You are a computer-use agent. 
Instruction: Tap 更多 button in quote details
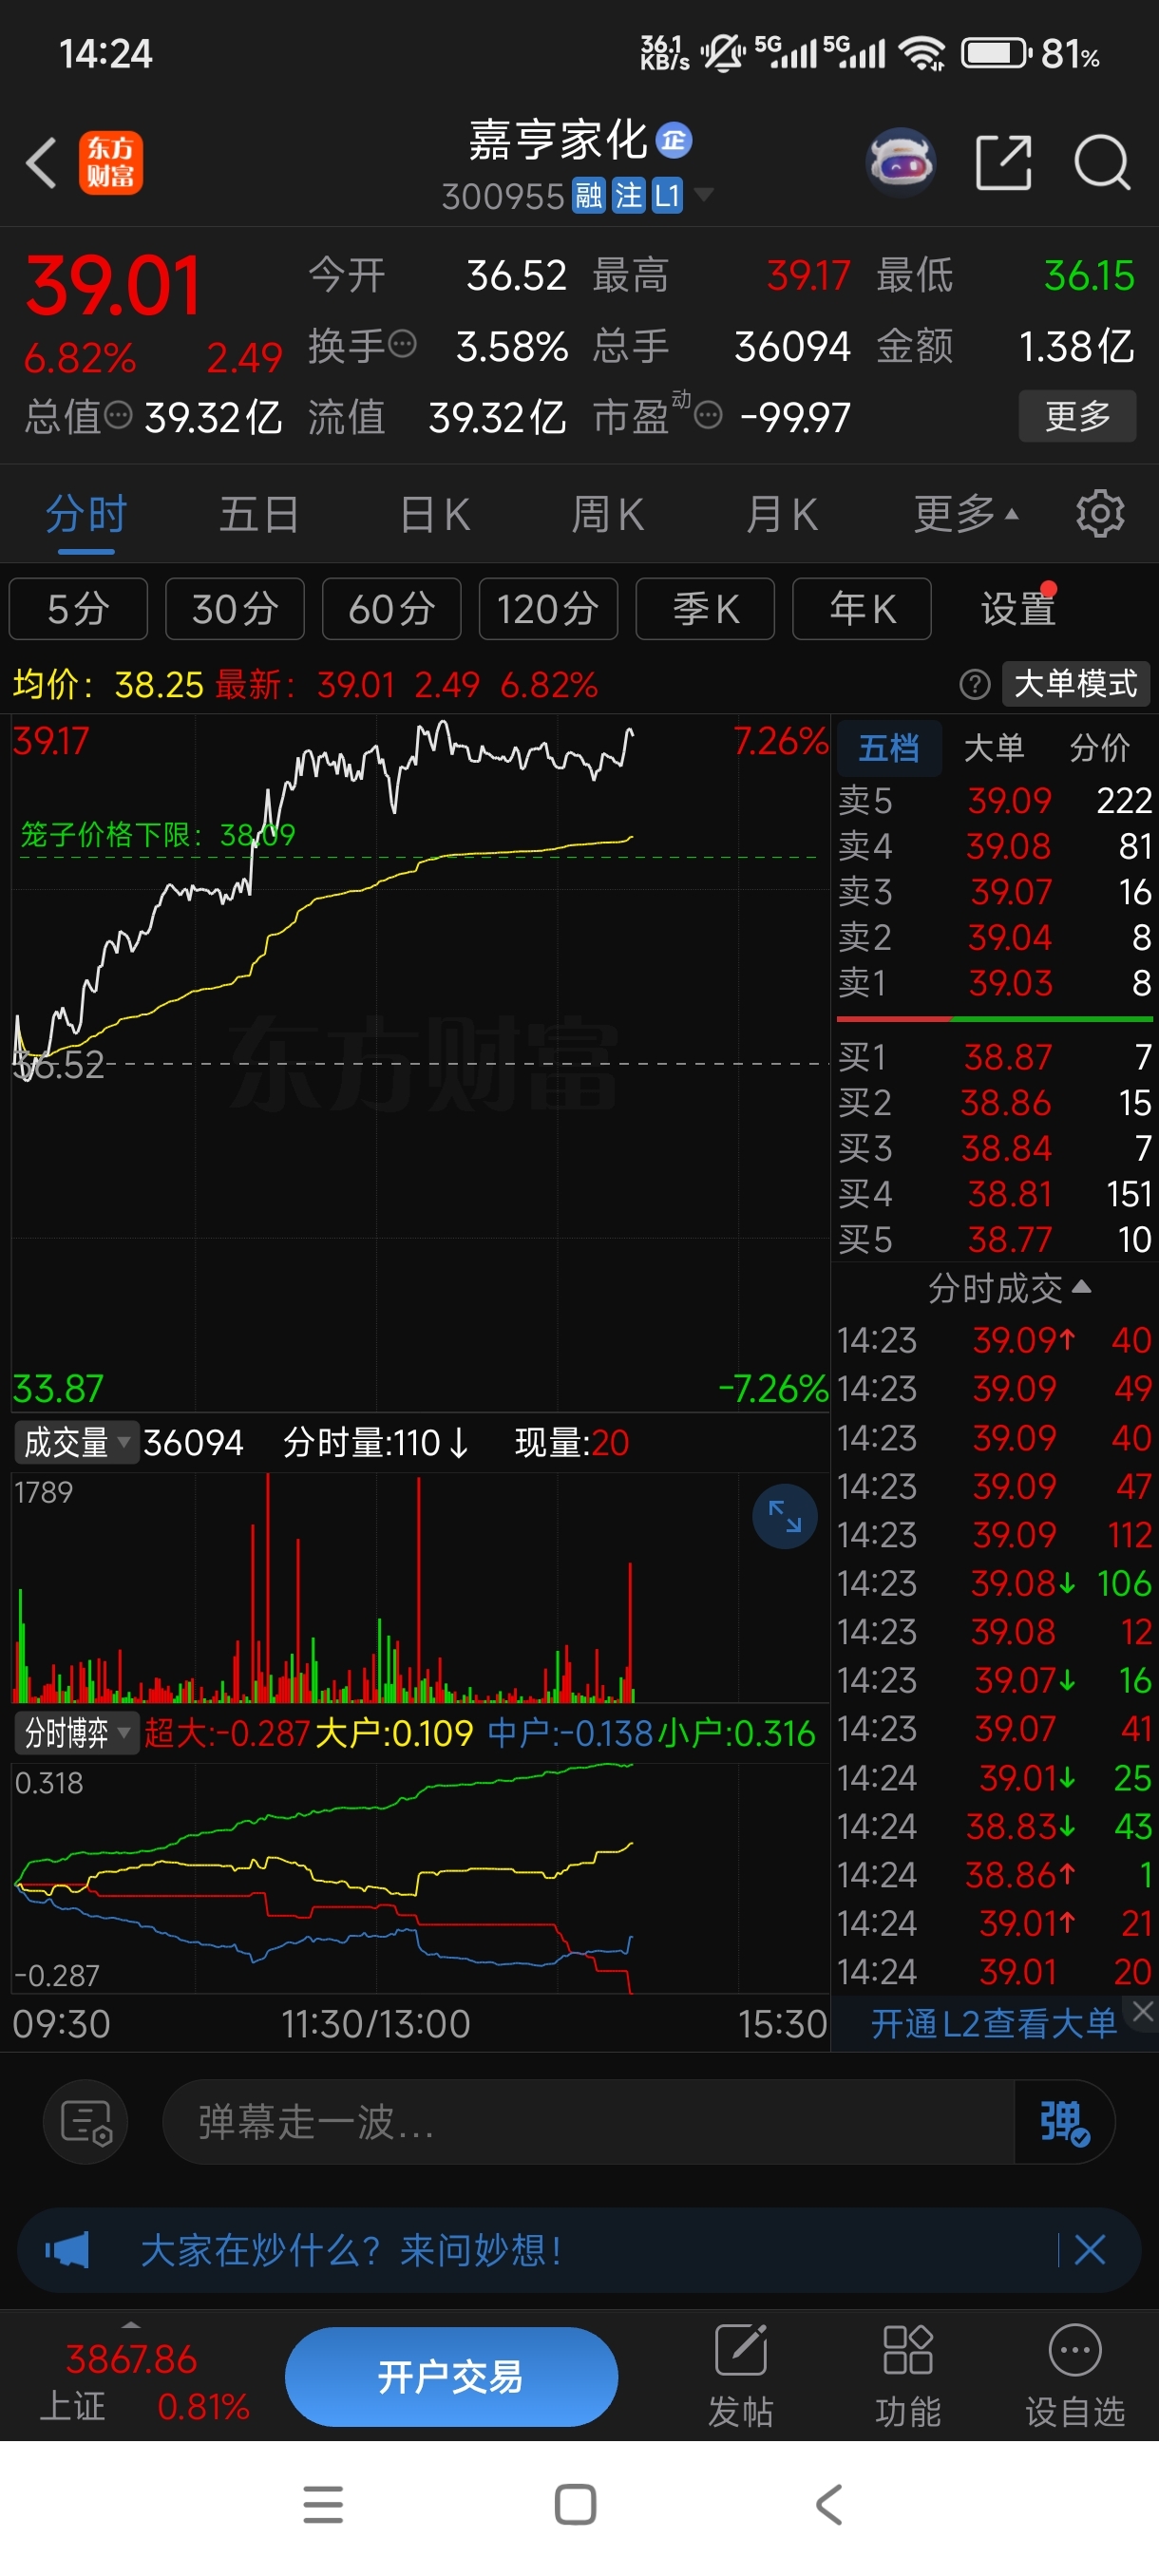[1077, 415]
